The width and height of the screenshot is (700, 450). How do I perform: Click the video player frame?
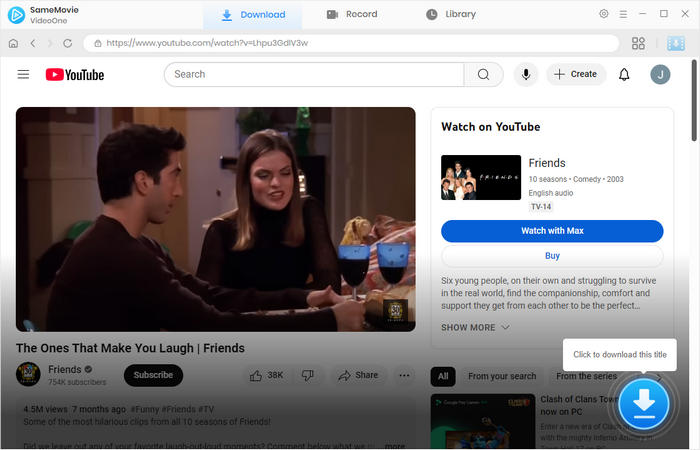[x=216, y=219]
